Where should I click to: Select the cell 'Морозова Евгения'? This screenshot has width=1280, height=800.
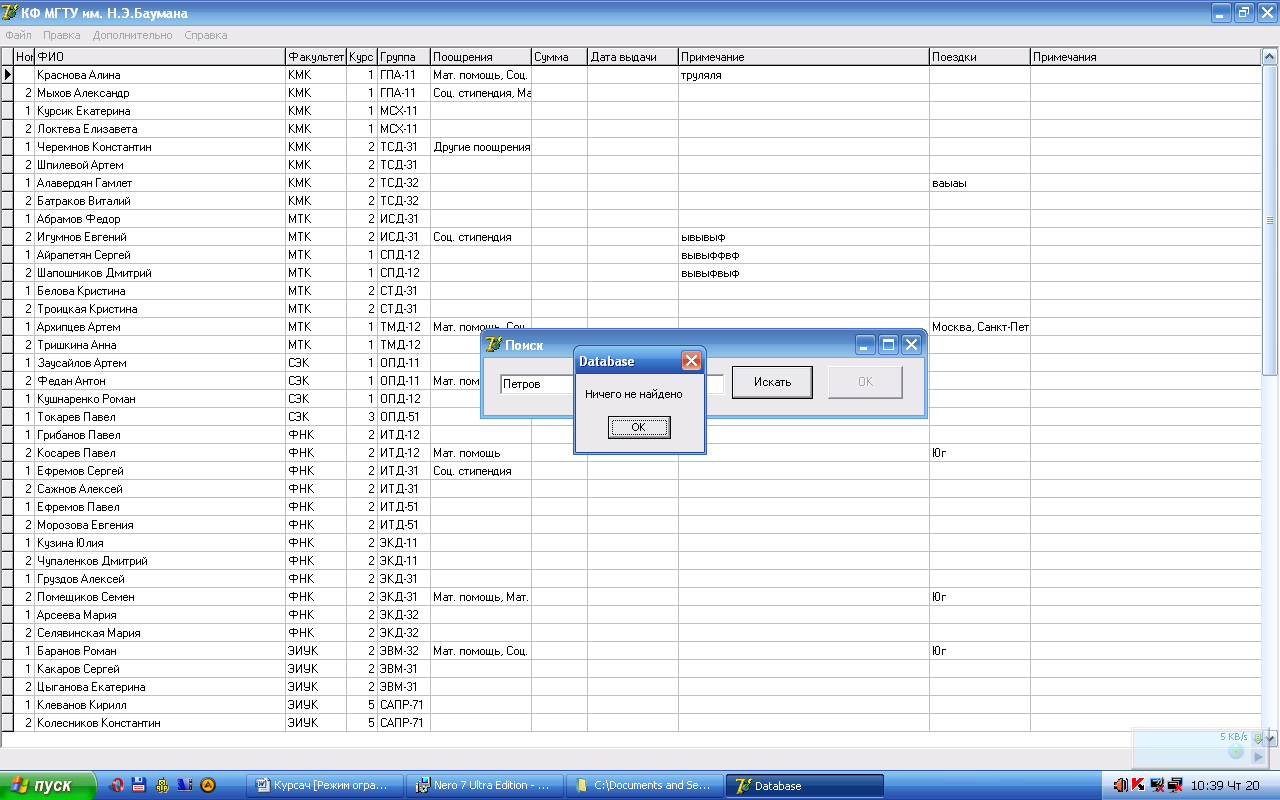[x=160, y=525]
